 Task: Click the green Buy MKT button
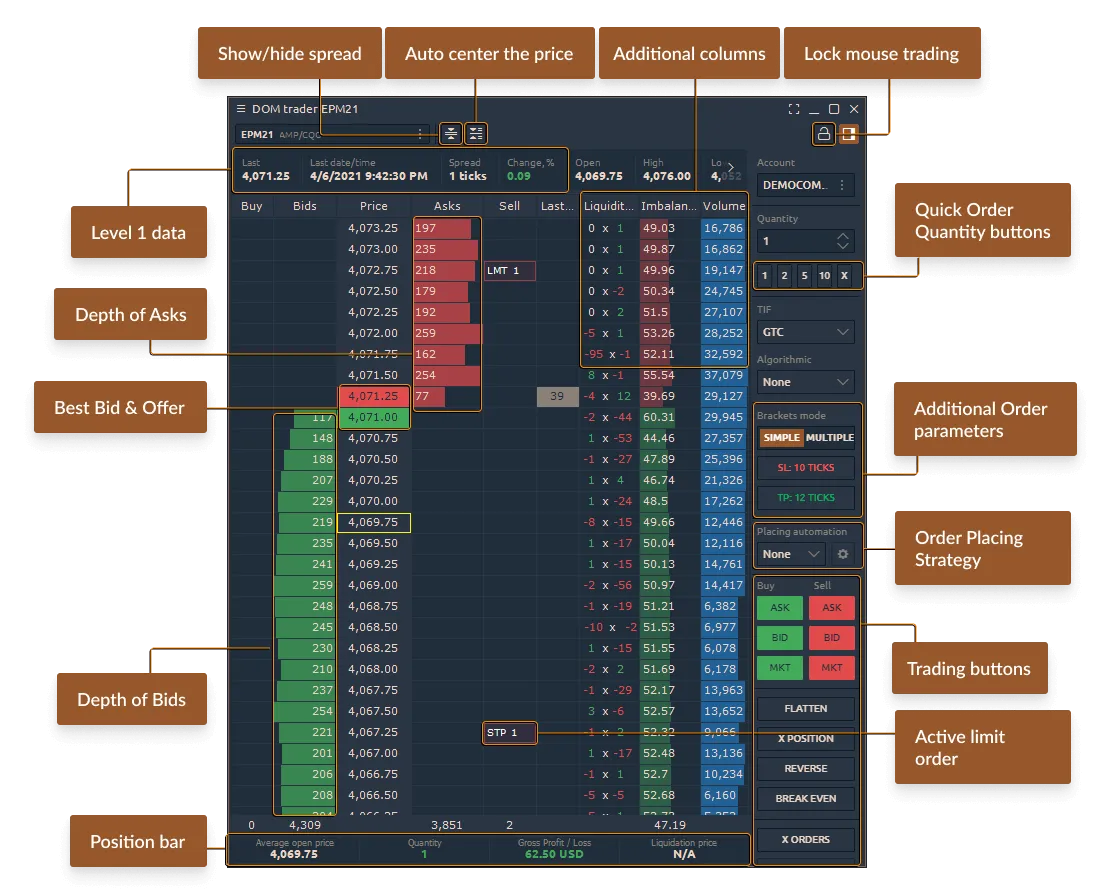(779, 667)
